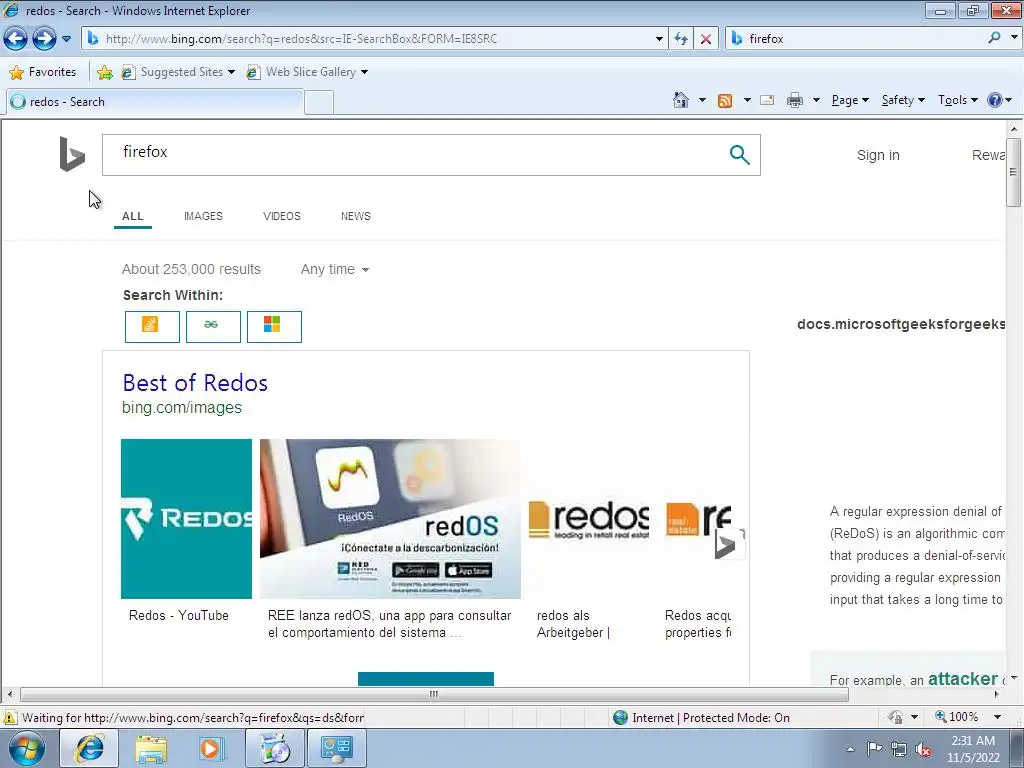This screenshot has height=768, width=1024.
Task: Click the image carousel next arrow
Action: 729,543
